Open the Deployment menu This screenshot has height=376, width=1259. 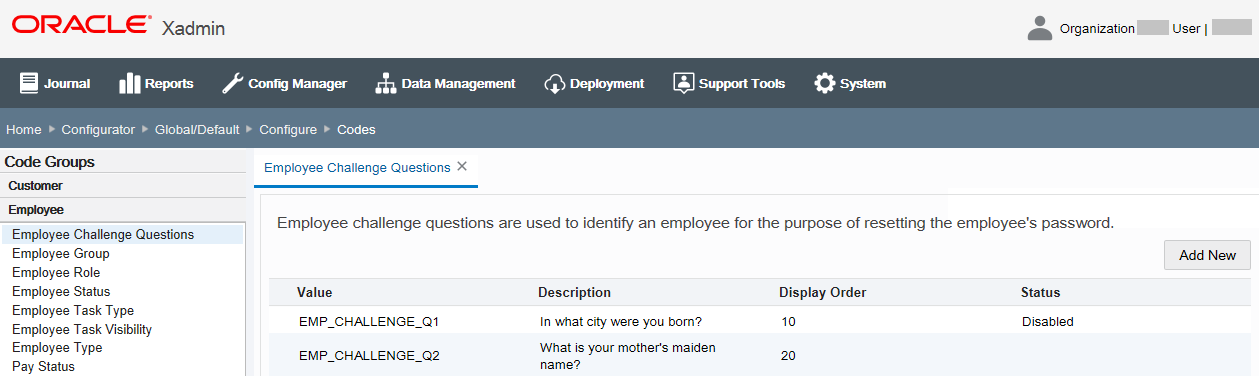[x=594, y=83]
